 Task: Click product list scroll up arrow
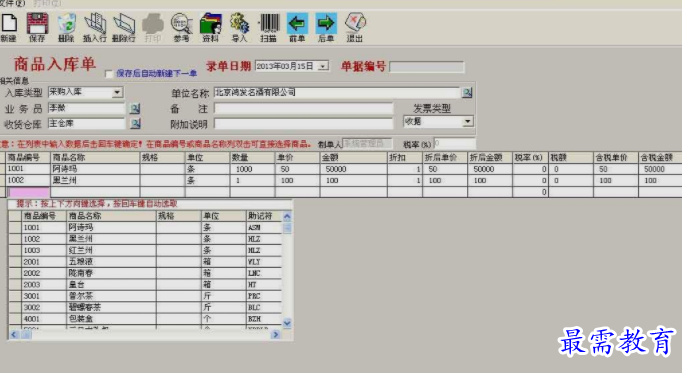point(287,216)
